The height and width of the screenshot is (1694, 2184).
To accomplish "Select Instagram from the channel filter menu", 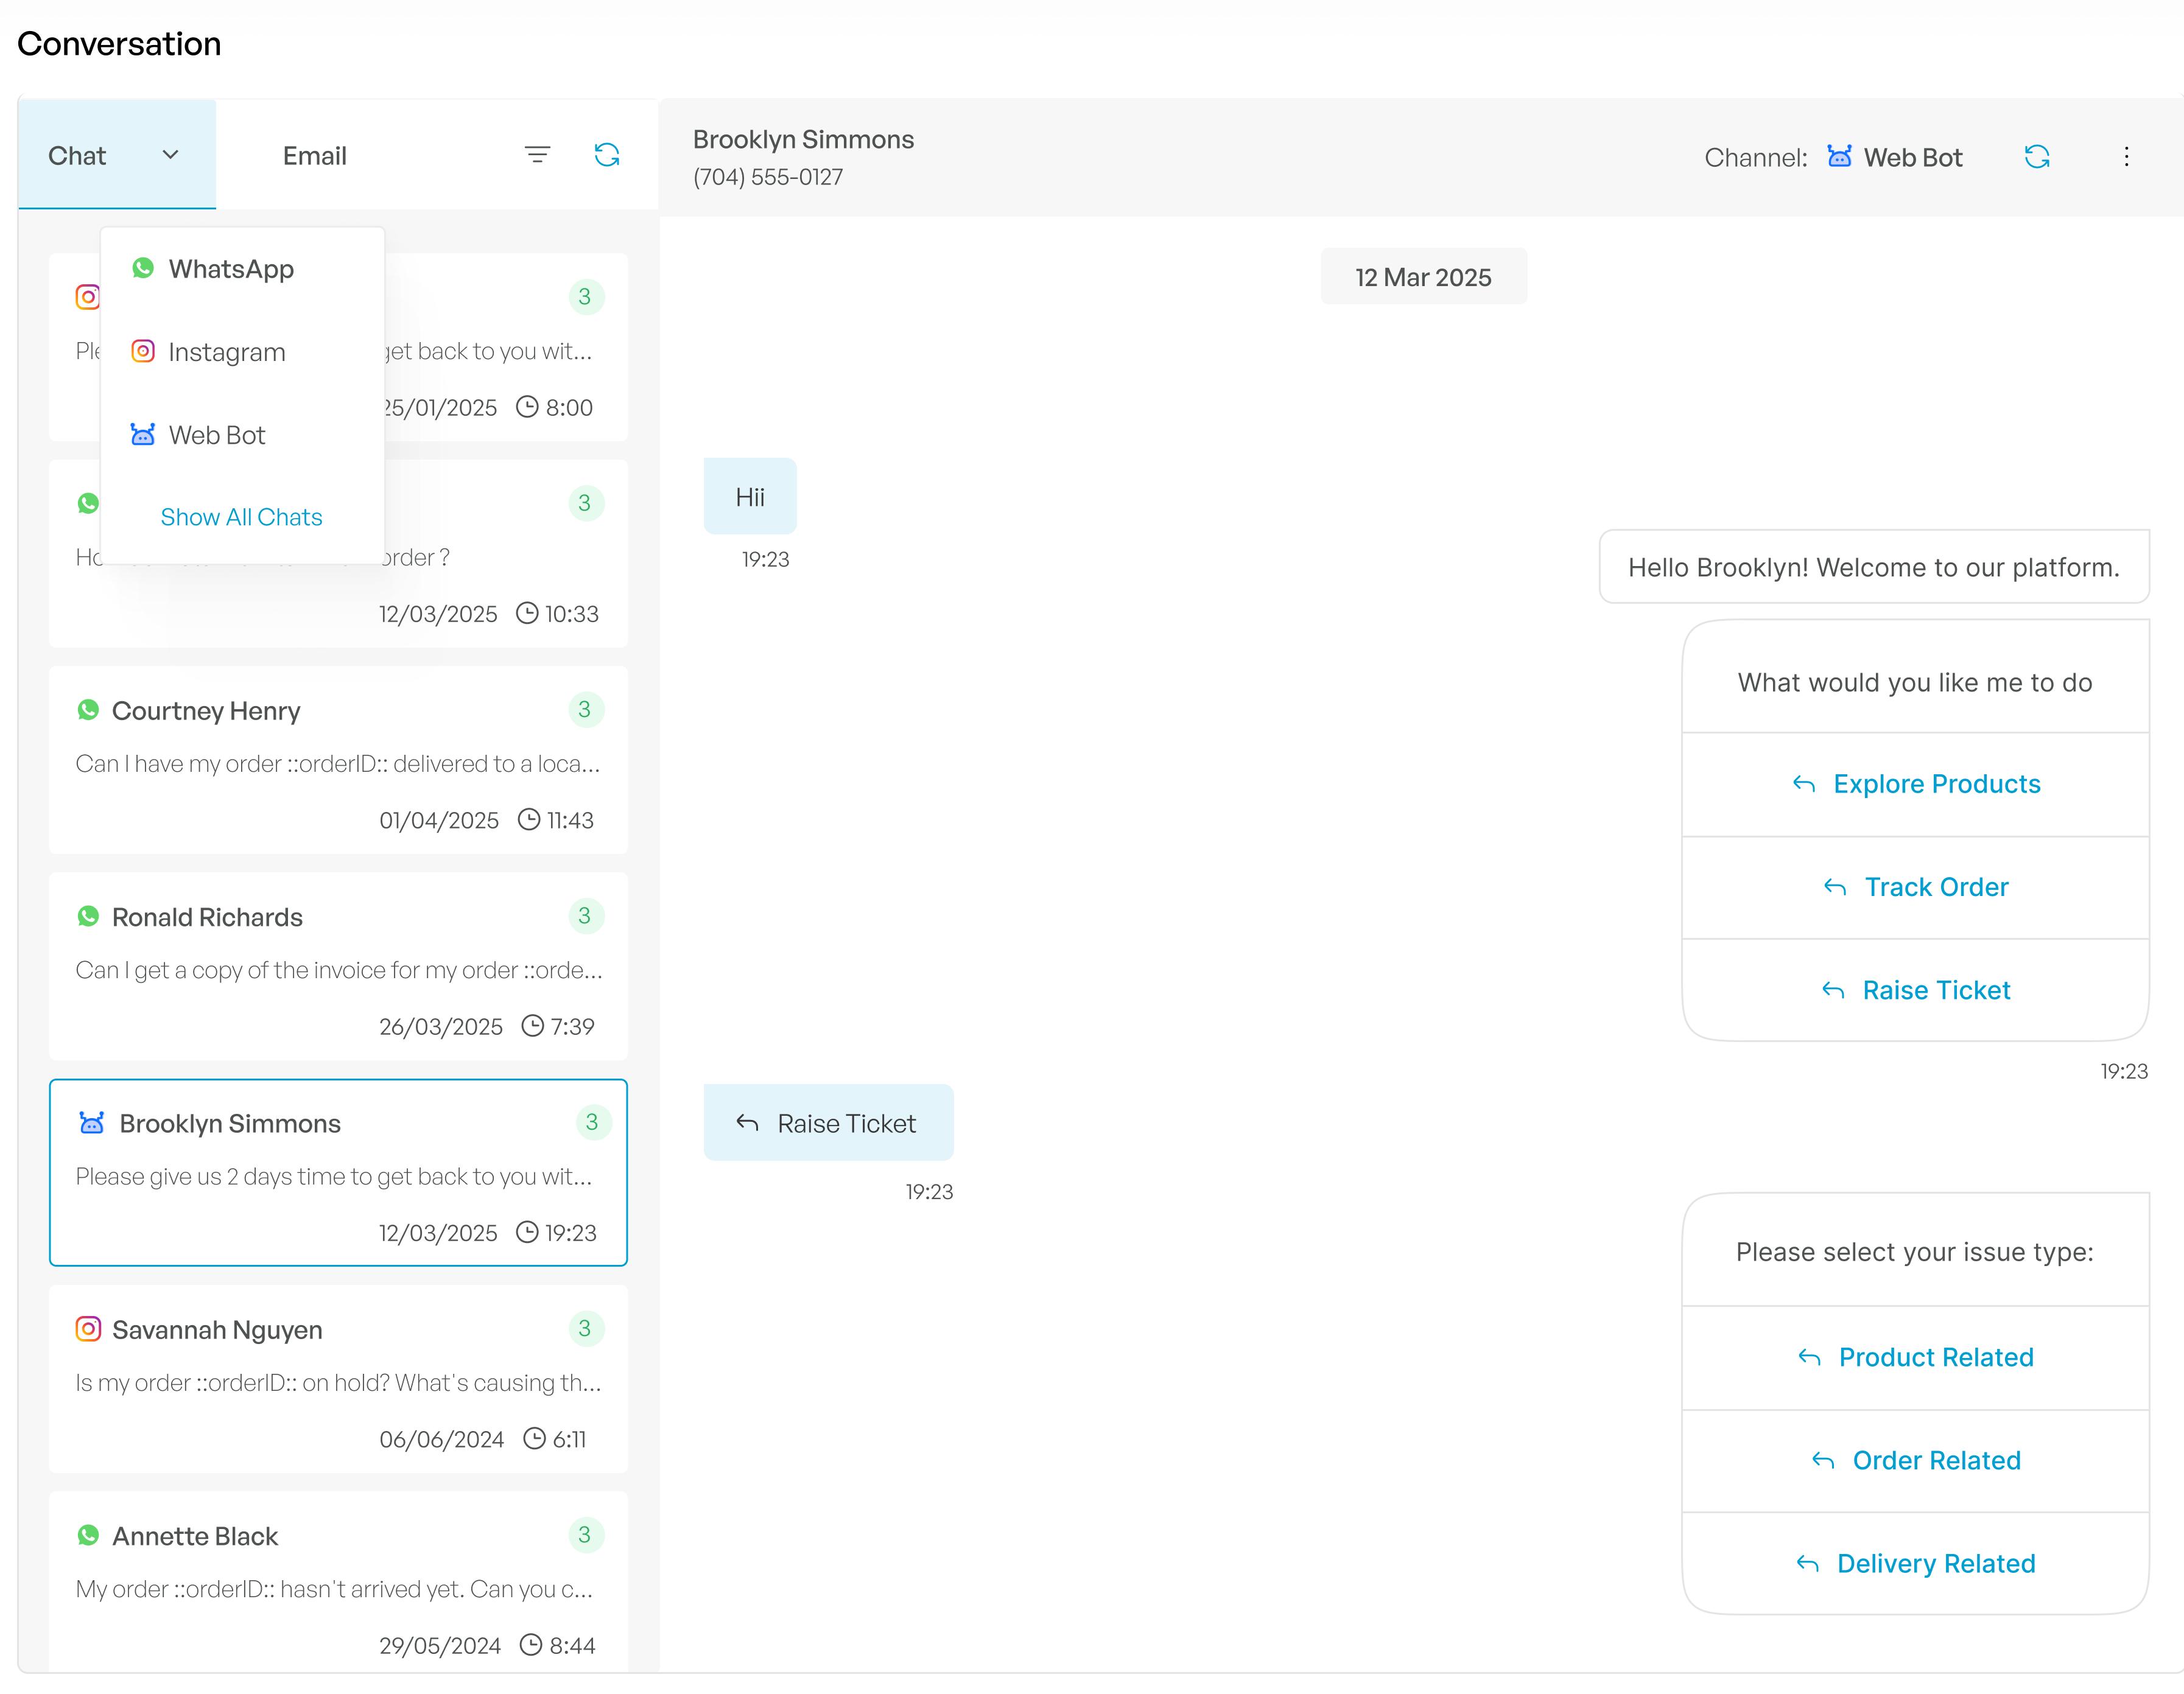I will (227, 351).
